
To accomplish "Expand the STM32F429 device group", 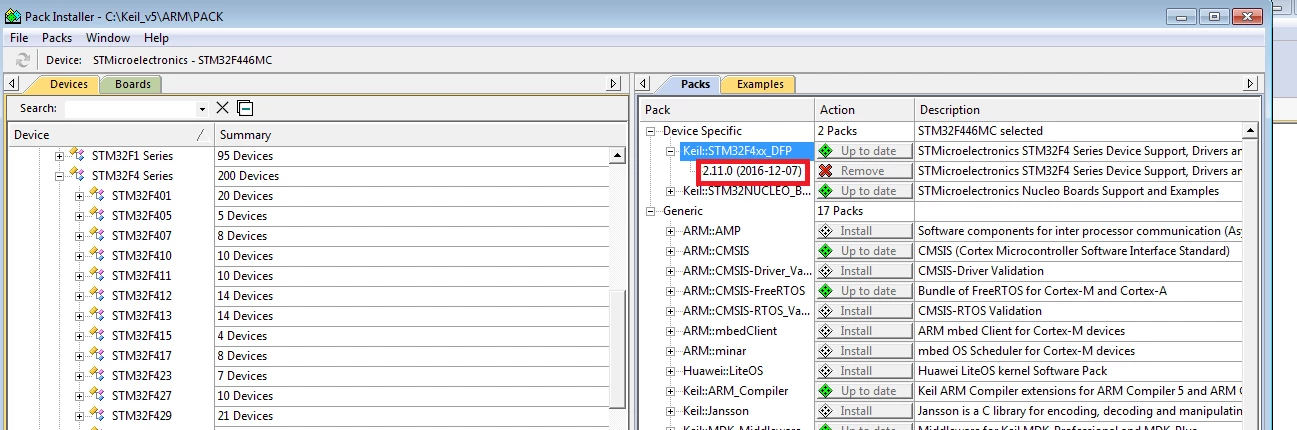I will pyautogui.click(x=79, y=416).
